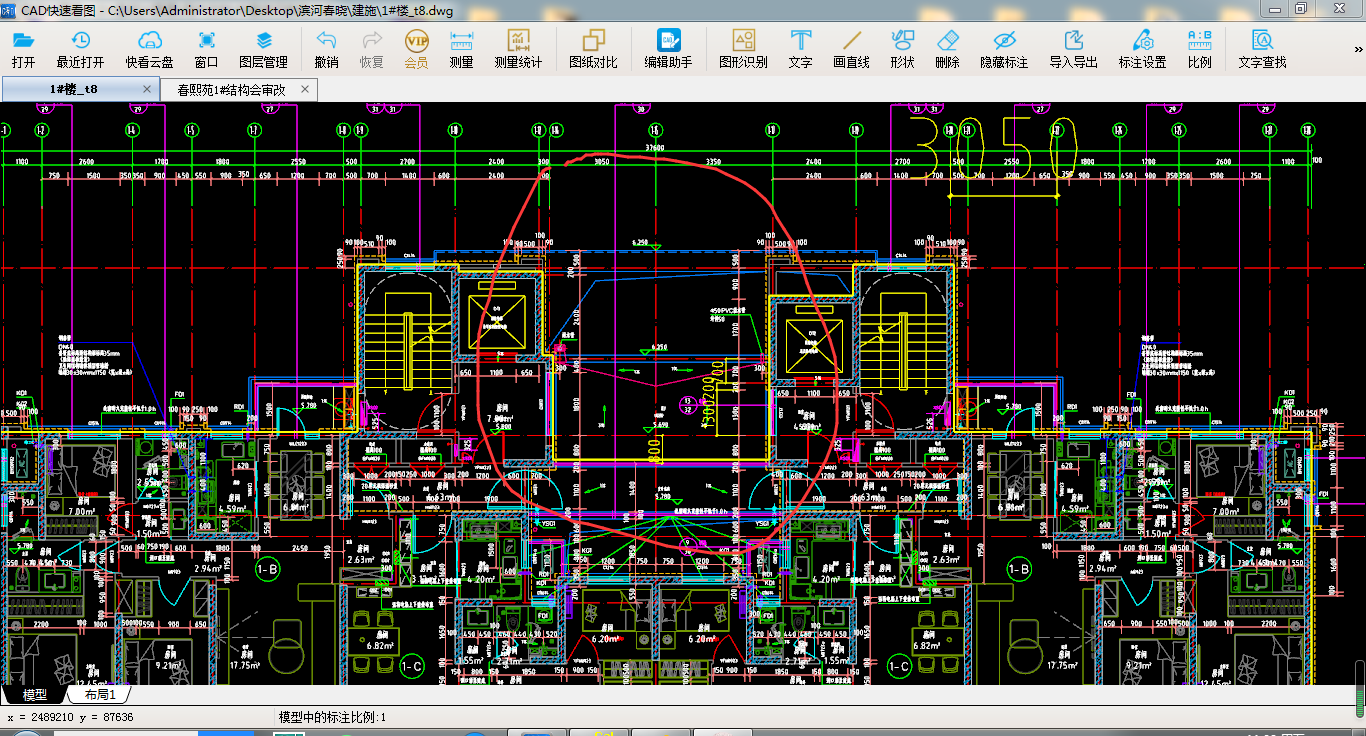Close the 1#楼_t8 tab
The image size is (1366, 736).
coord(147,90)
